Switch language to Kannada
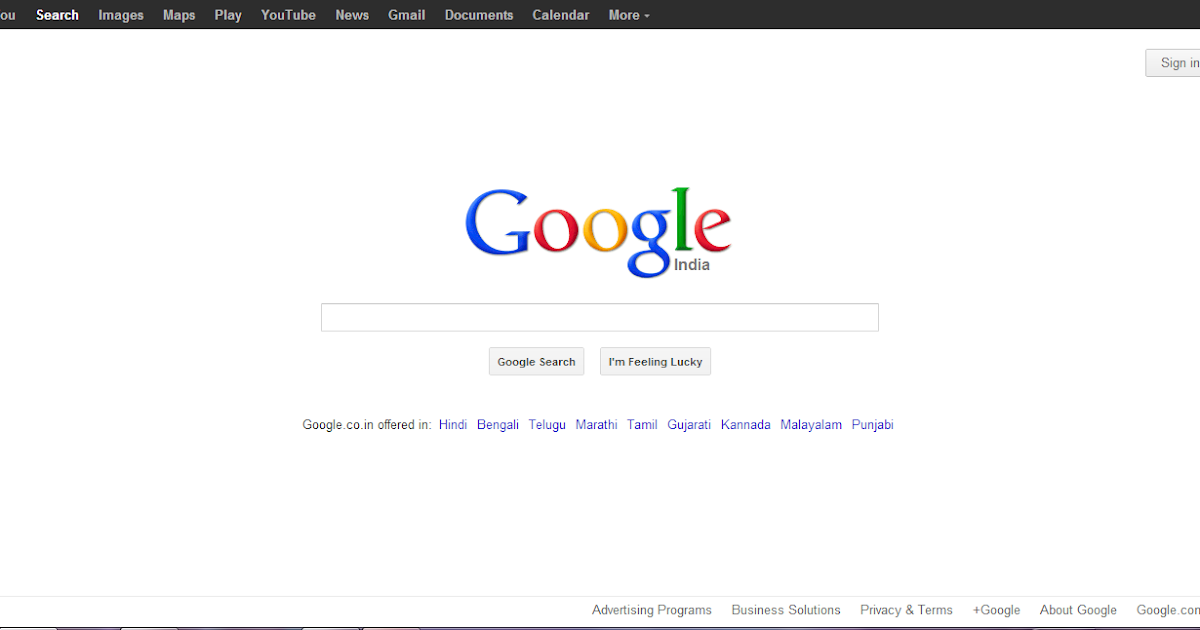1200x630 pixels. click(x=746, y=425)
